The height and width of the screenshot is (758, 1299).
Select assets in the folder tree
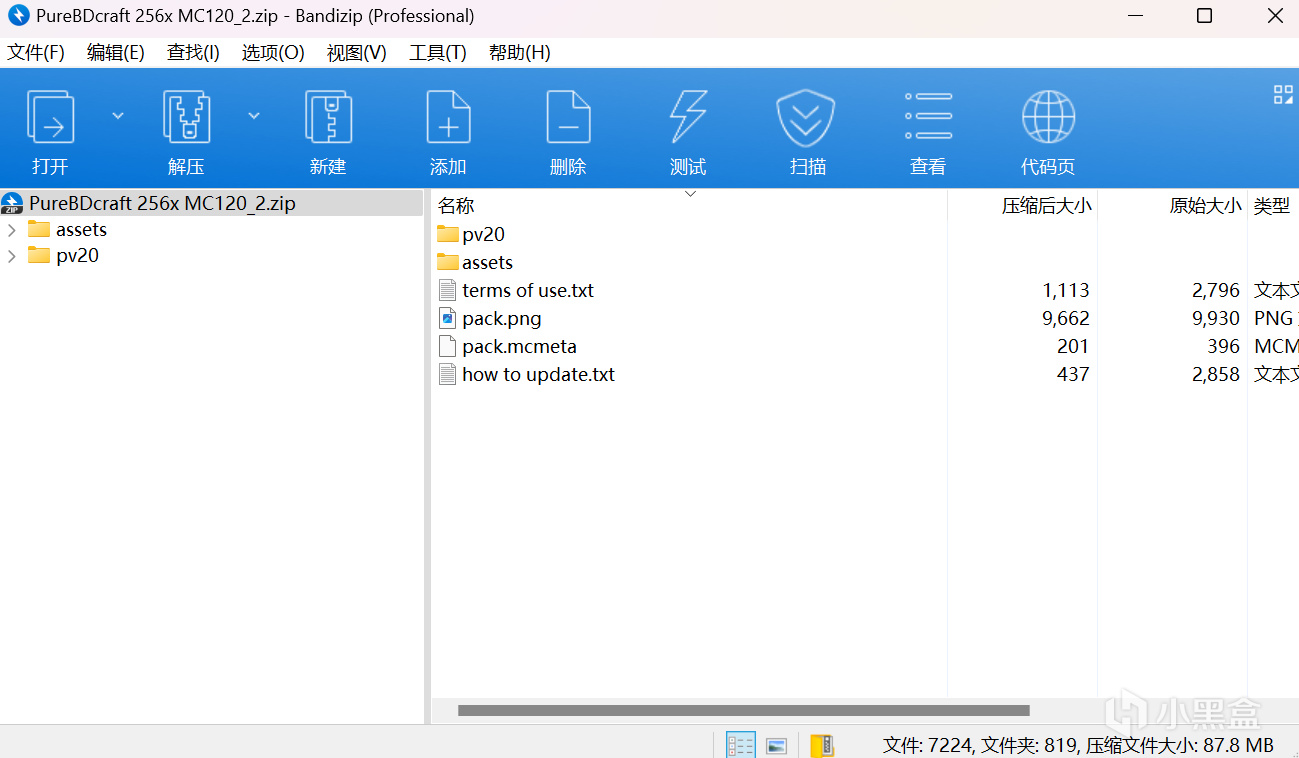81,230
